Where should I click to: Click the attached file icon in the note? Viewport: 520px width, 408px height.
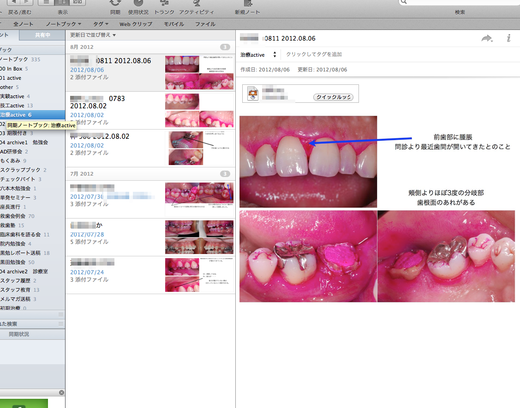253,94
